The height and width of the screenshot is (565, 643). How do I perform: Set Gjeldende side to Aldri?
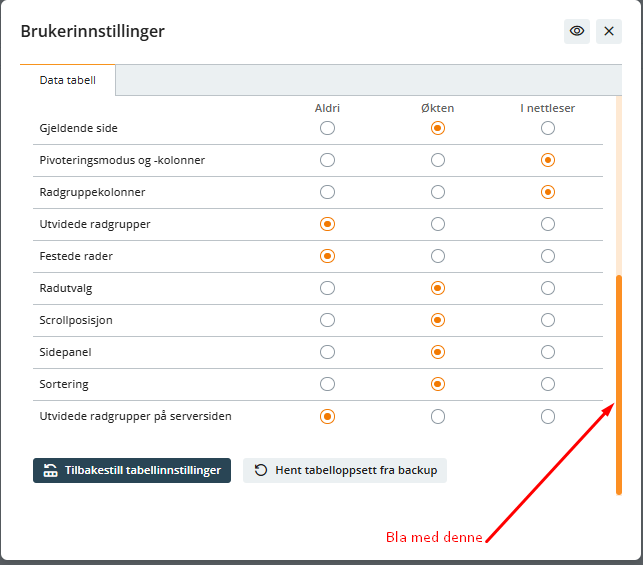coord(327,128)
